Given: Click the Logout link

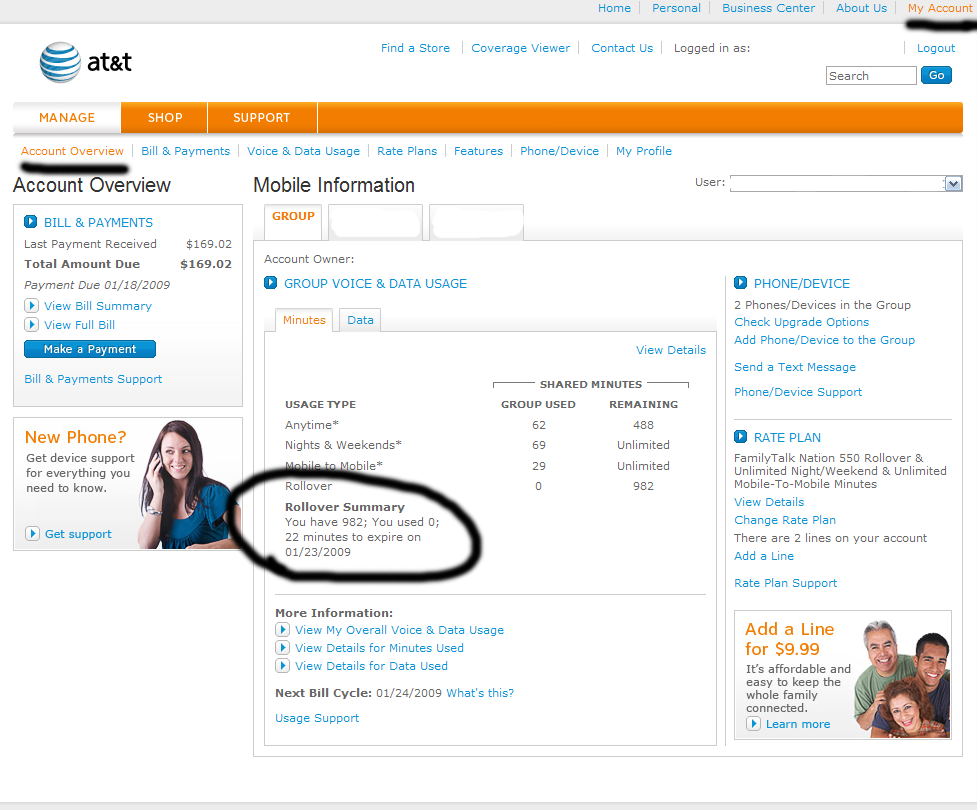Looking at the screenshot, I should (x=935, y=48).
